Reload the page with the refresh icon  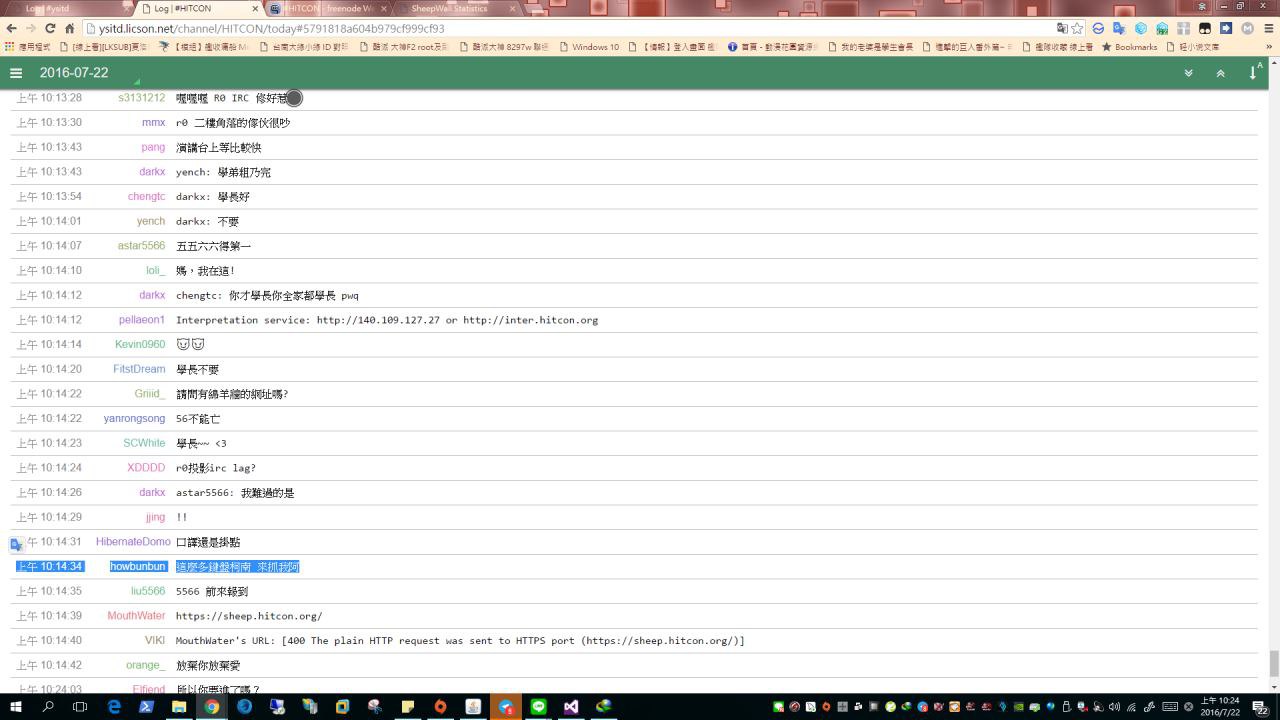pos(50,28)
